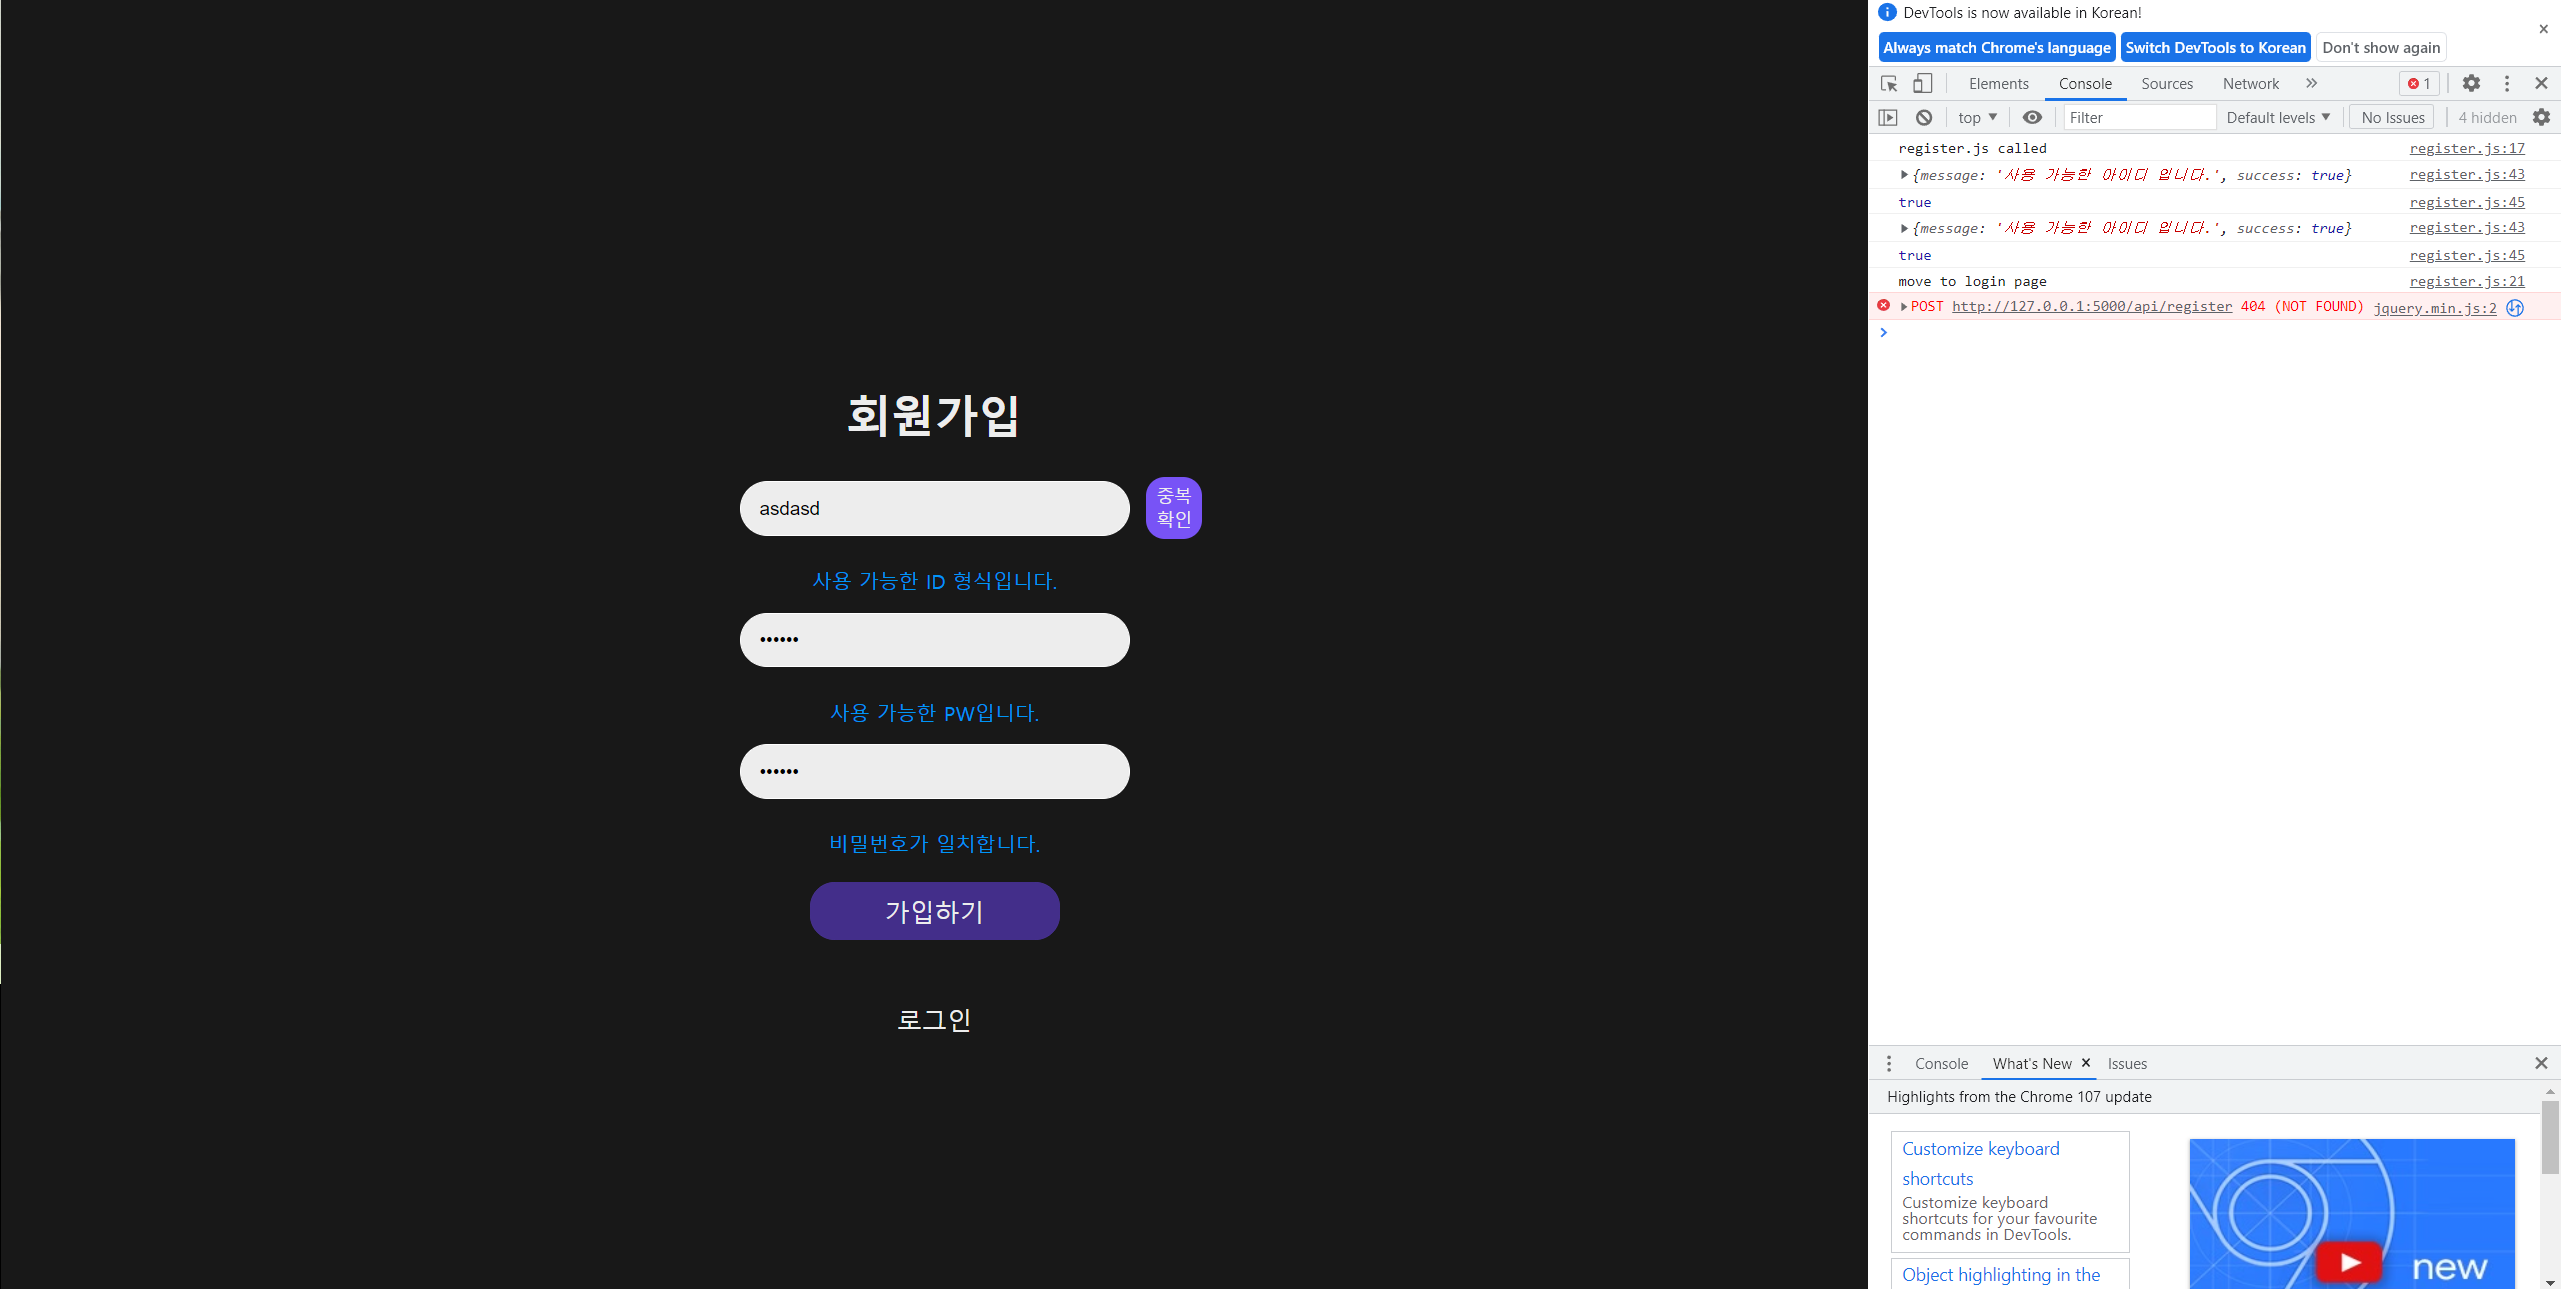Open DevTools three-dot customize menu
The width and height of the screenshot is (2561, 1289).
click(2507, 84)
